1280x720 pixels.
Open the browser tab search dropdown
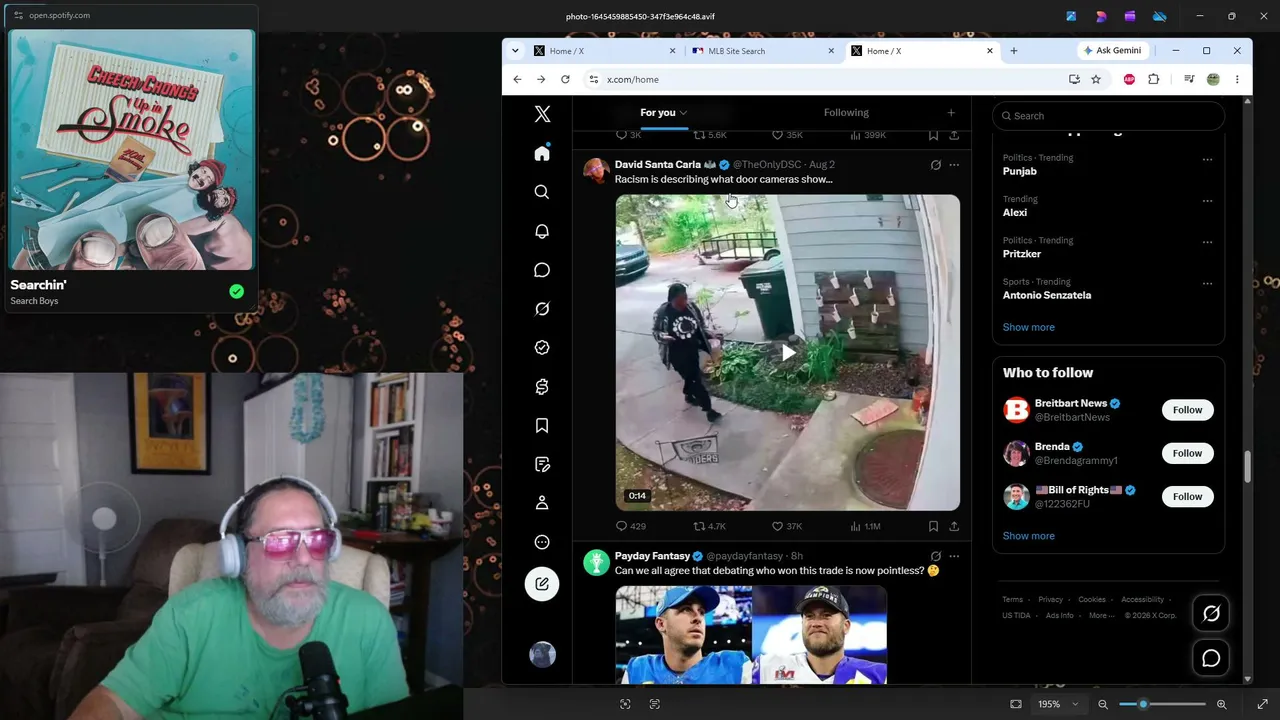point(515,51)
